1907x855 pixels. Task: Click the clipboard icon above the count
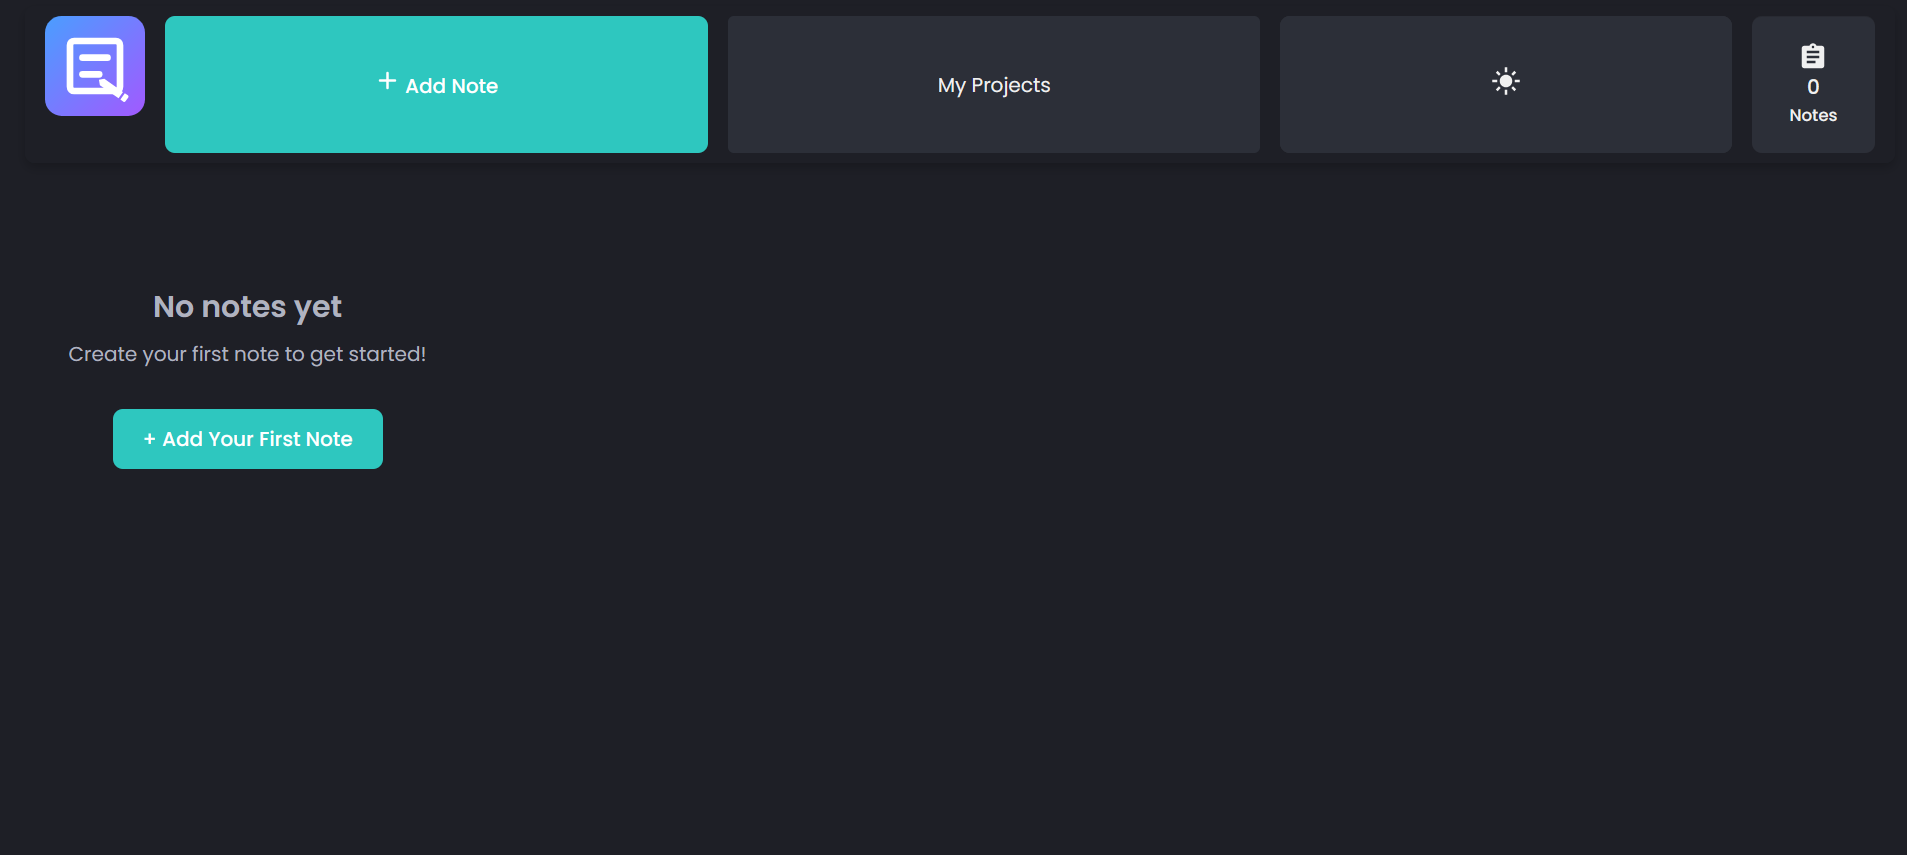click(x=1812, y=56)
